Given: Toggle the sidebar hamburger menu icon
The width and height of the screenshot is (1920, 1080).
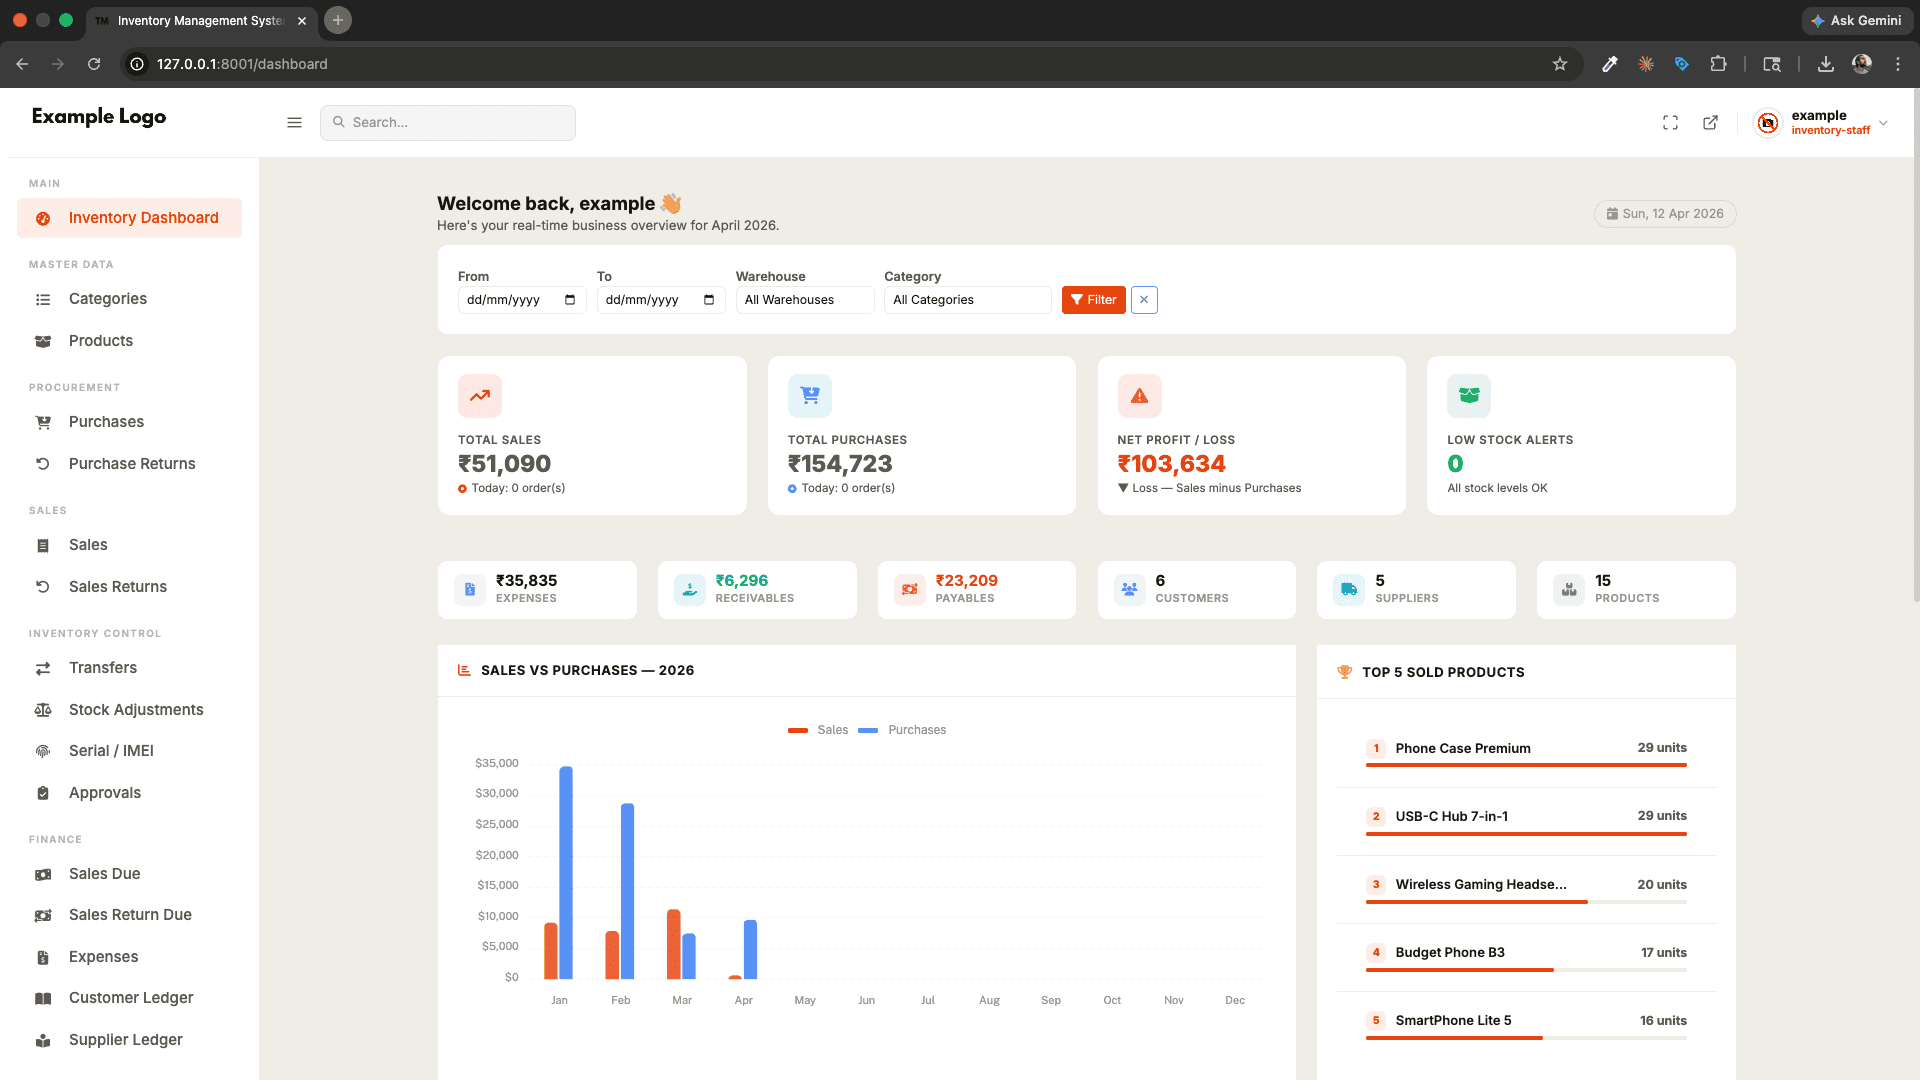Looking at the screenshot, I should pos(294,122).
